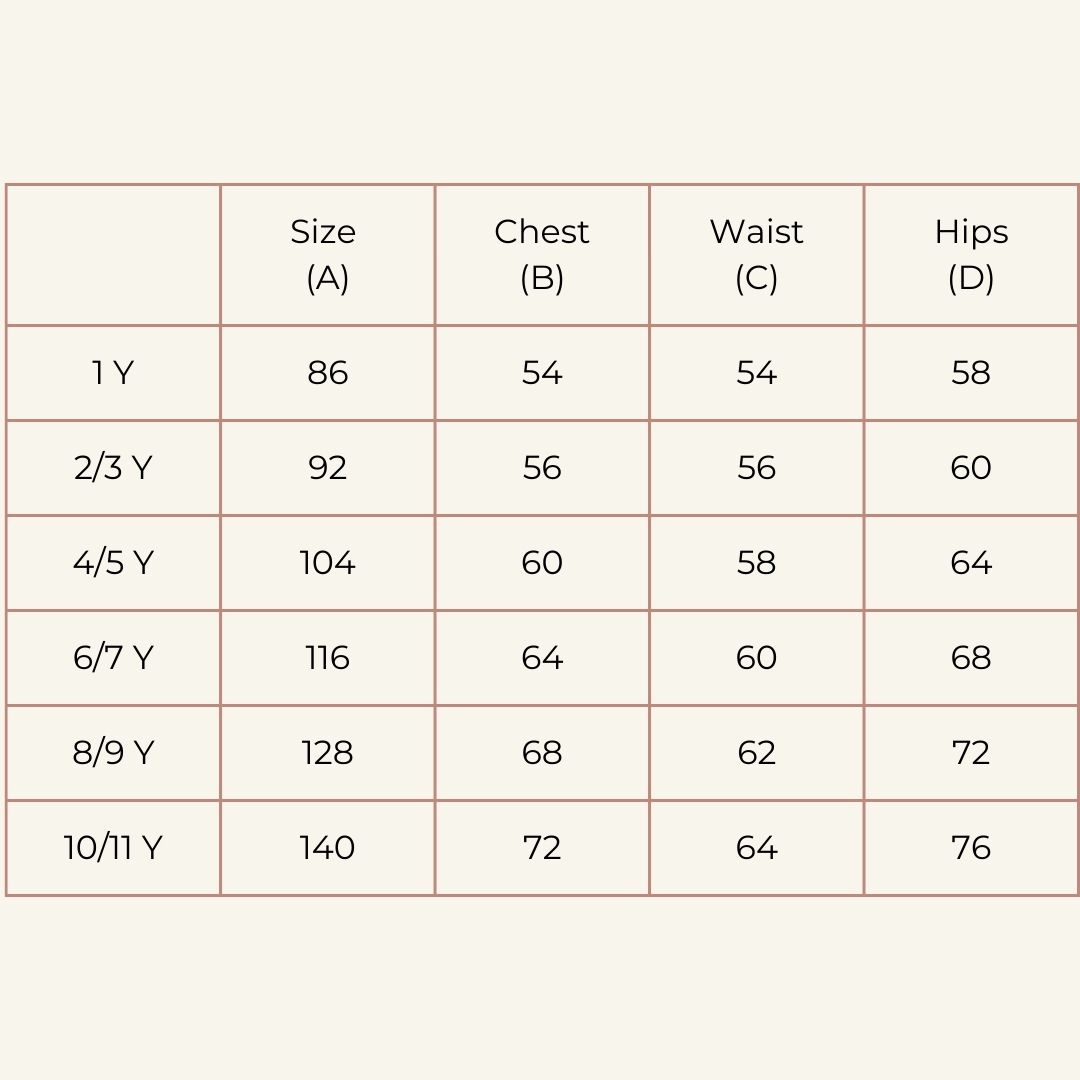This screenshot has height=1080, width=1080.
Task: Click the empty top-left header cell
Action: click(x=113, y=255)
